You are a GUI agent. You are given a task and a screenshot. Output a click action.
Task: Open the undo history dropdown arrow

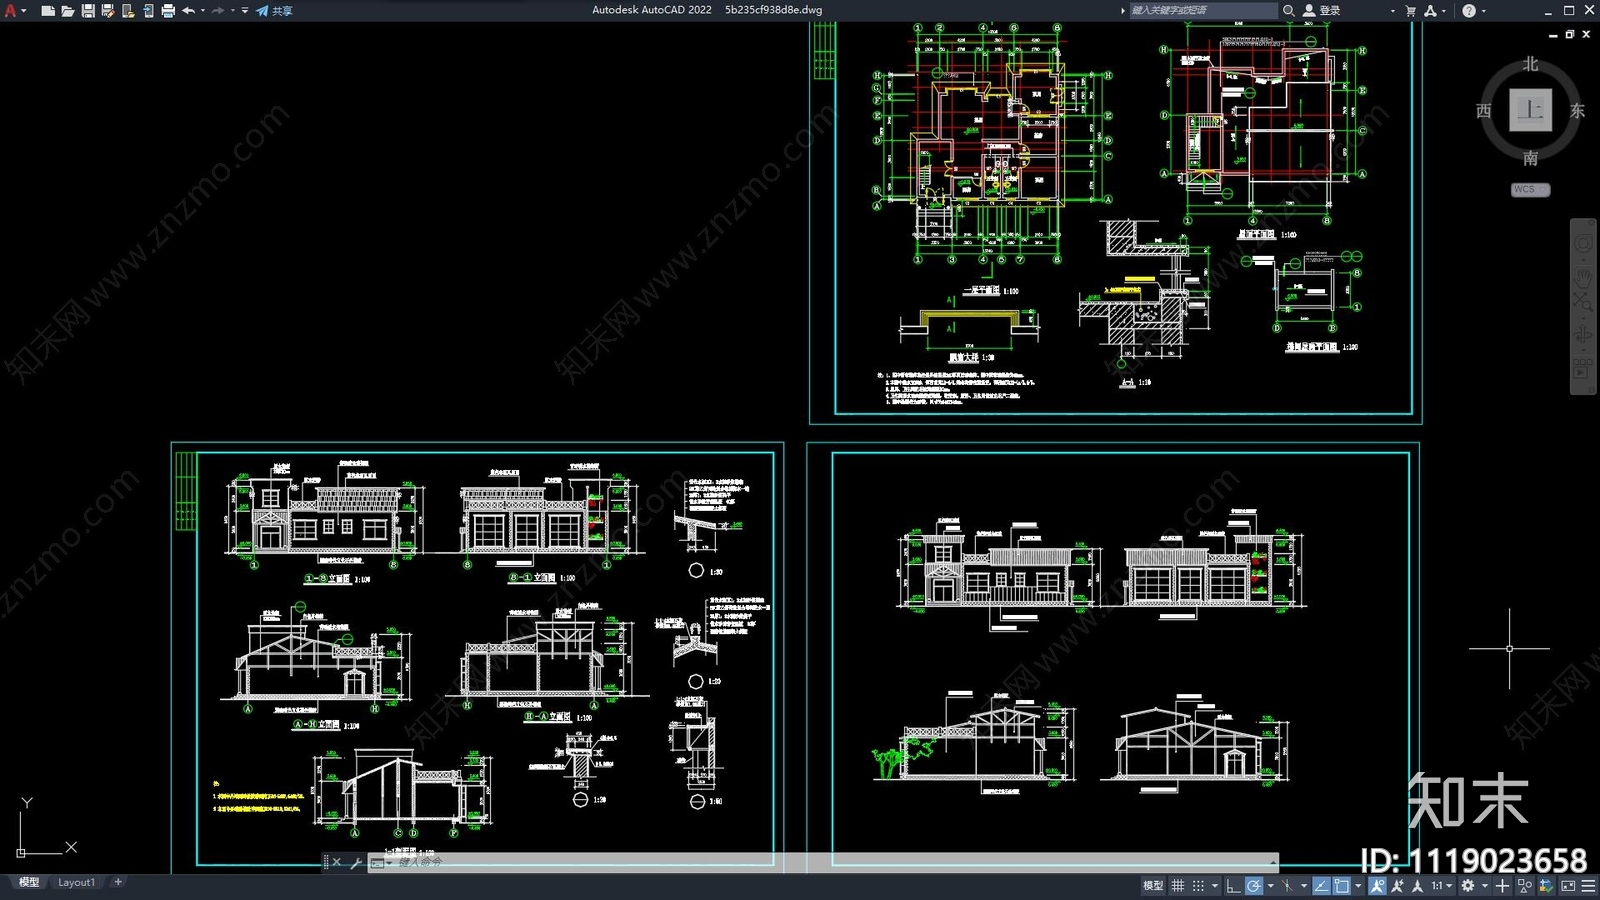[x=203, y=10]
